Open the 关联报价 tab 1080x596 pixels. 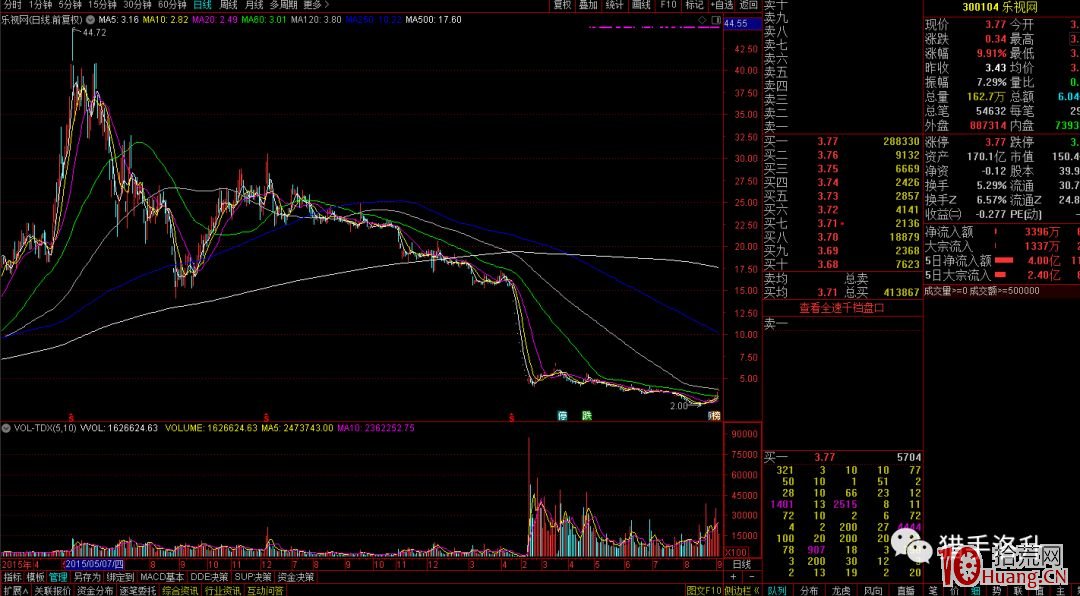point(52,590)
